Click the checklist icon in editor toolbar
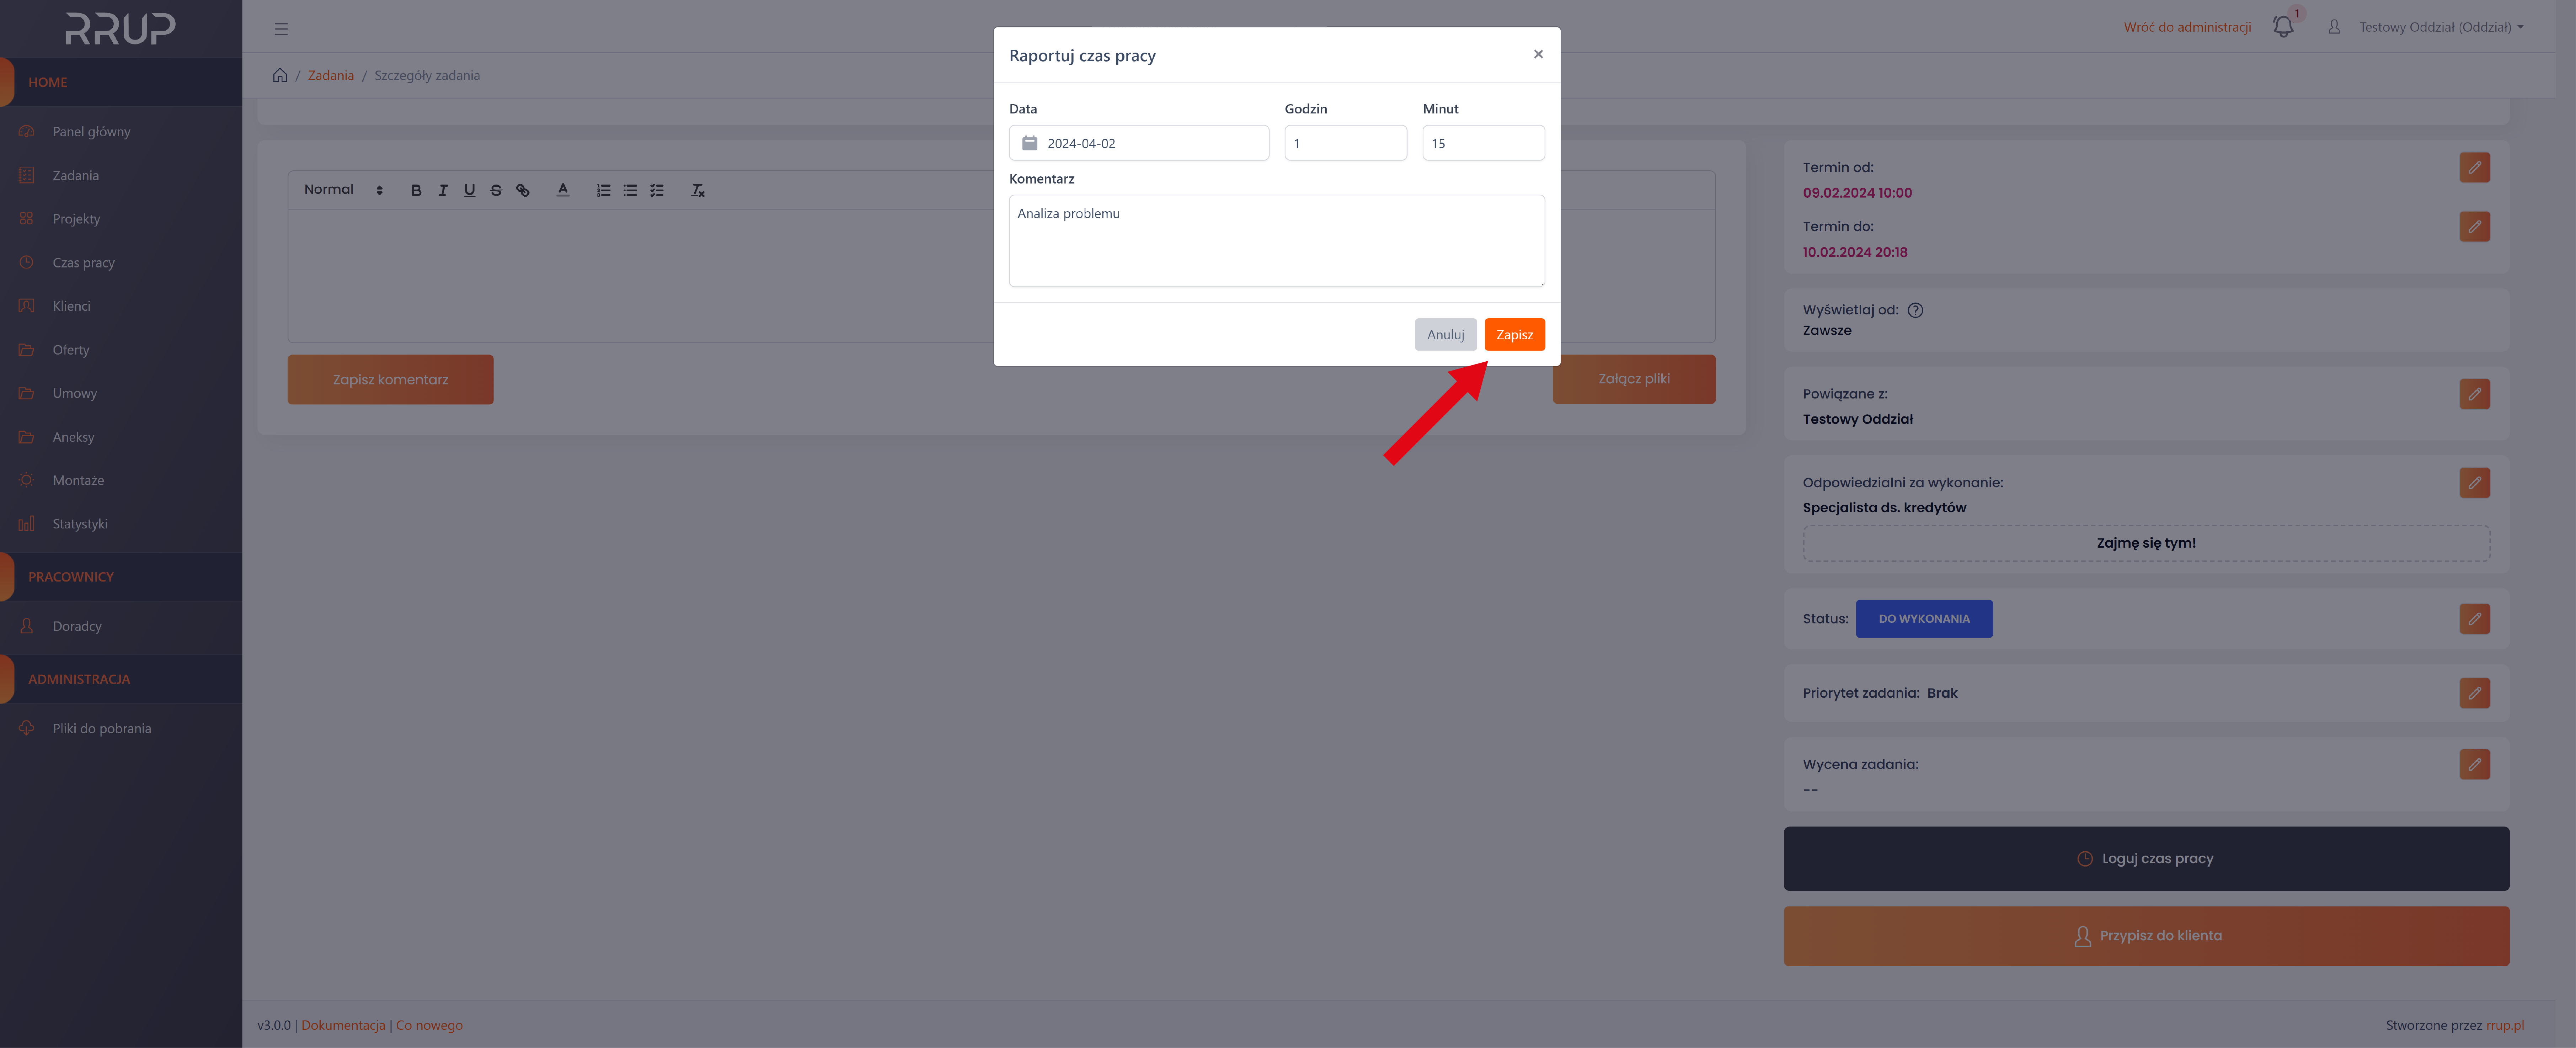2576x1048 pixels. [x=657, y=190]
